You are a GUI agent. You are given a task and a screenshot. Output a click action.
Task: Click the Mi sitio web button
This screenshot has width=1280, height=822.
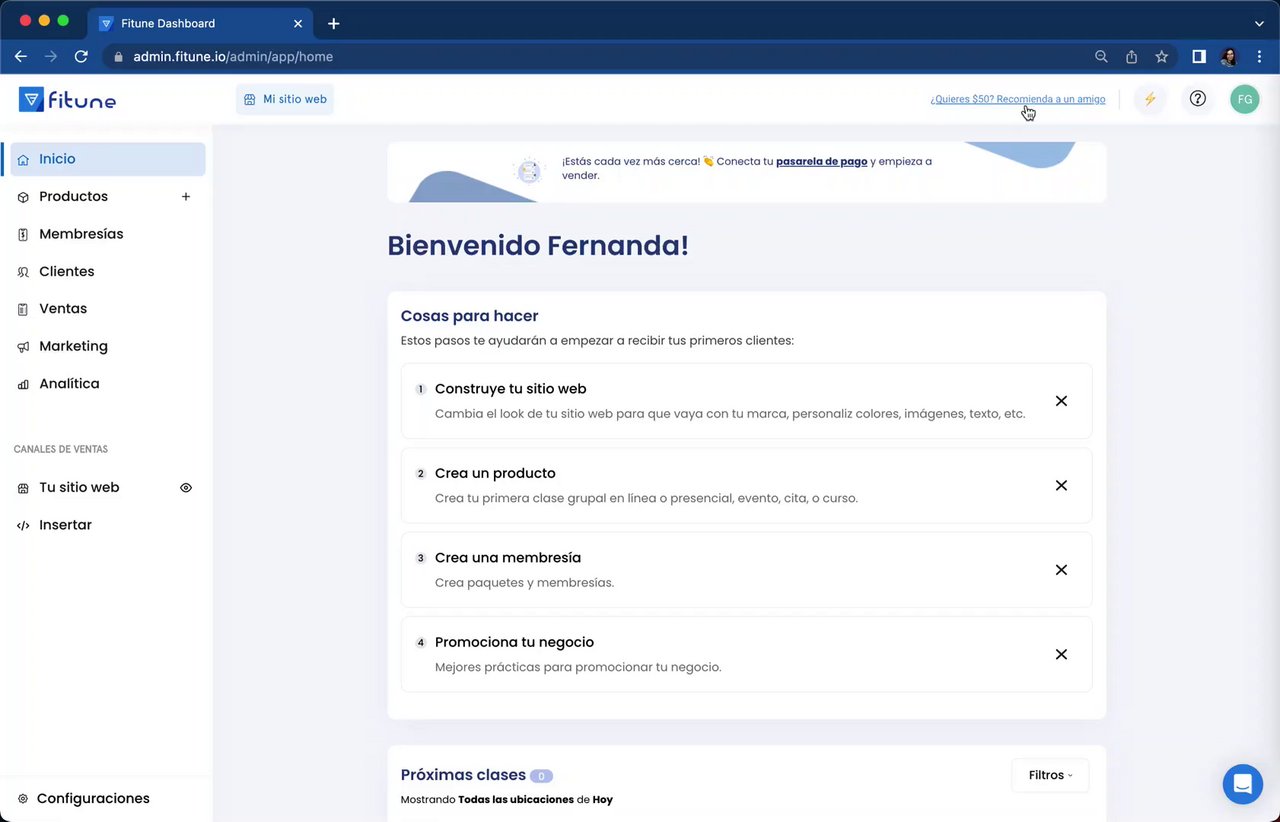point(285,99)
